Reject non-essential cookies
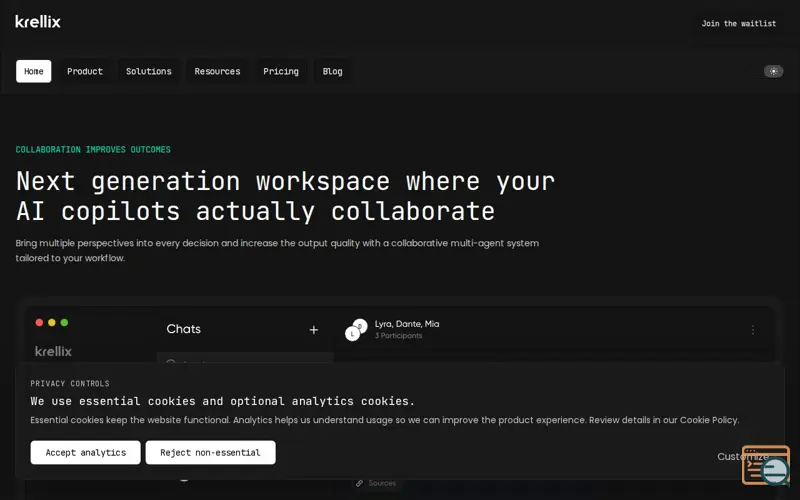Viewport: 800px width, 500px height. pyautogui.click(x=210, y=453)
